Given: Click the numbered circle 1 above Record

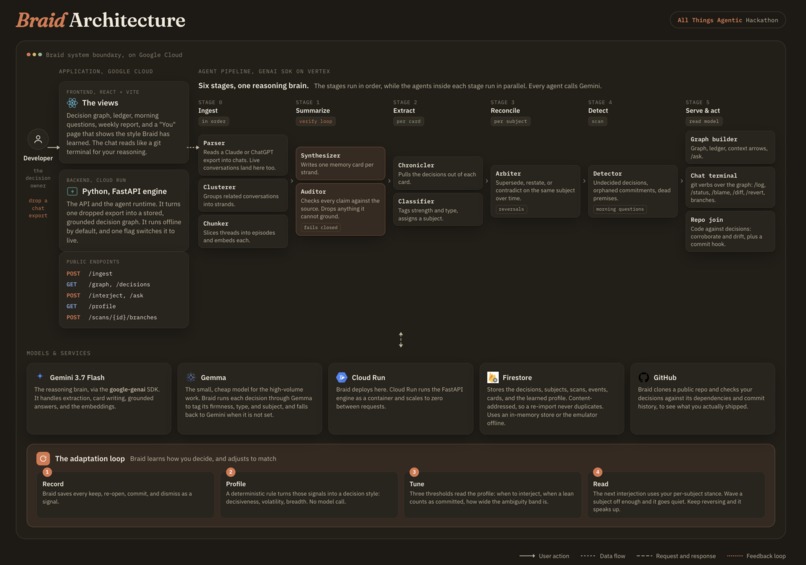Looking at the screenshot, I should [x=47, y=472].
